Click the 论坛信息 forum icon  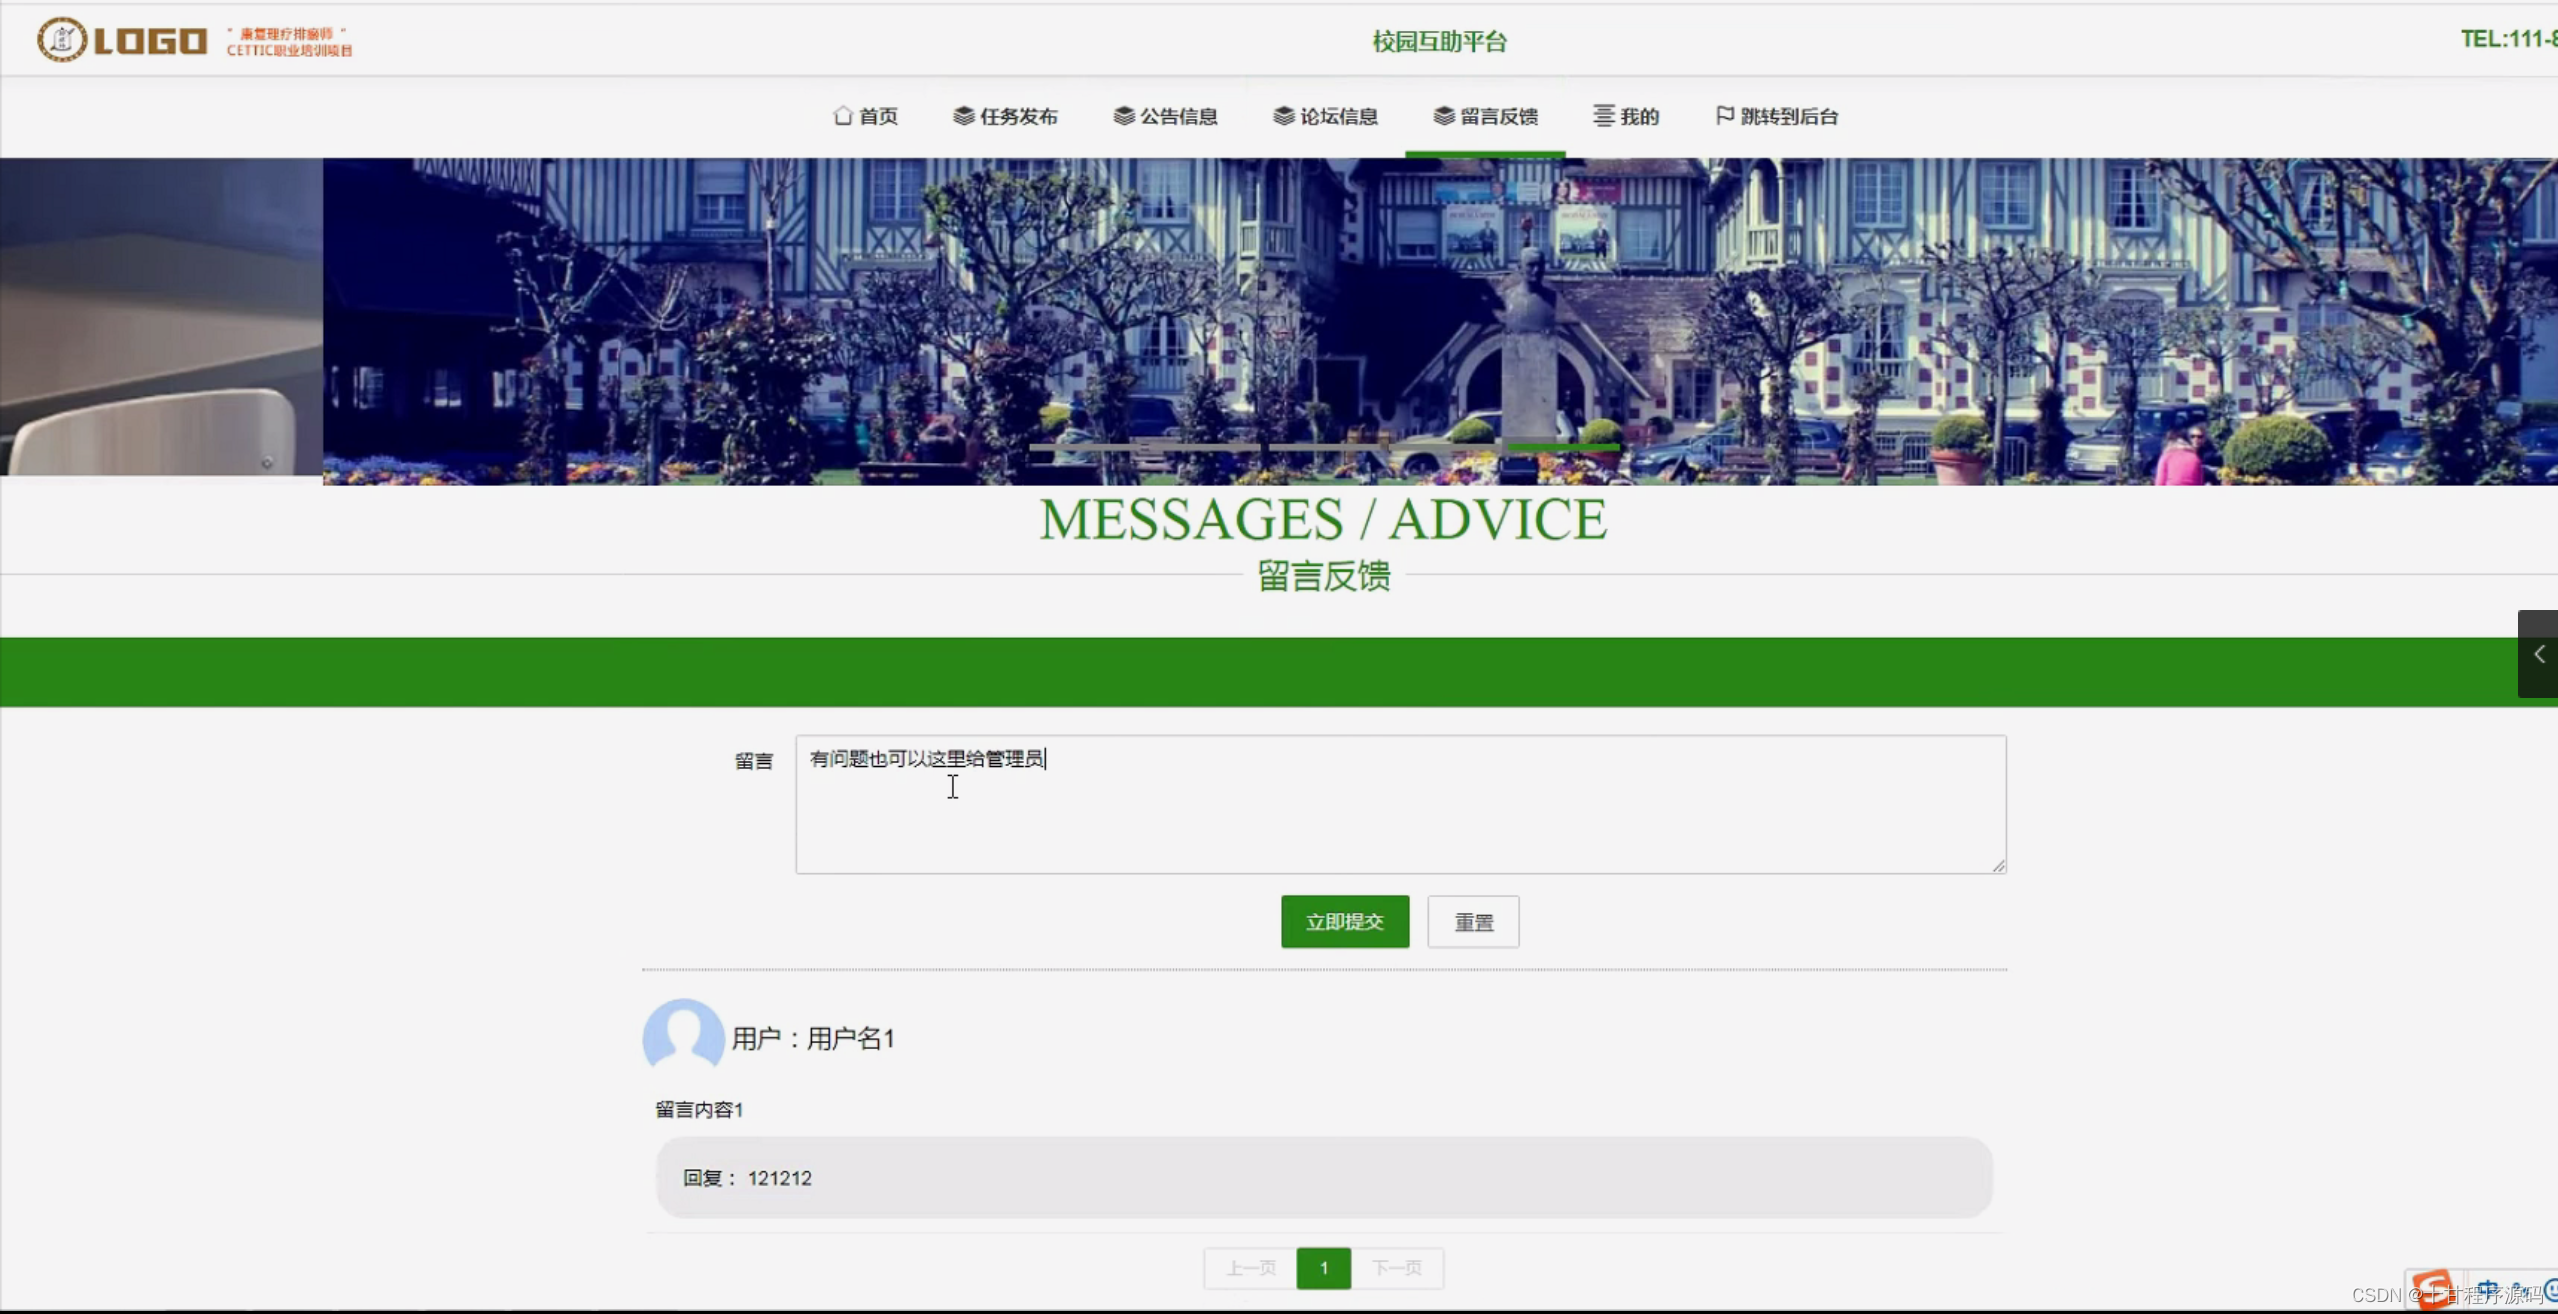pos(1284,116)
